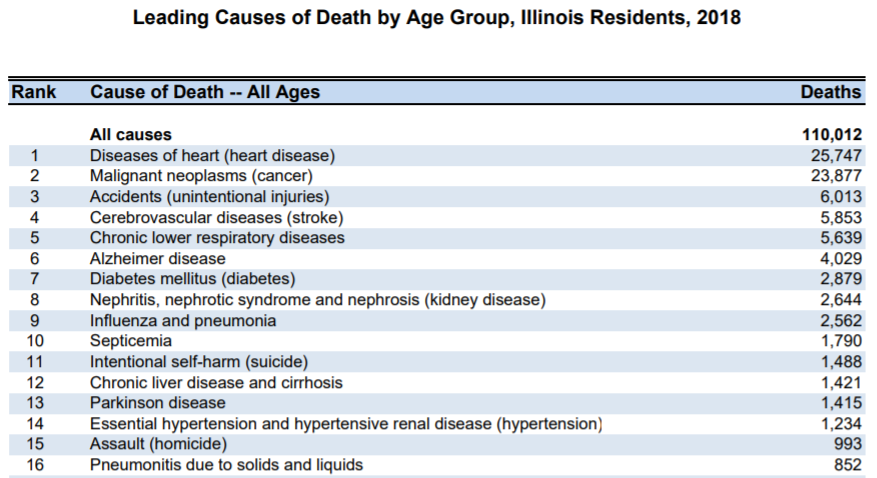
Task: Select the deaths value 25,747
Action: coord(836,155)
